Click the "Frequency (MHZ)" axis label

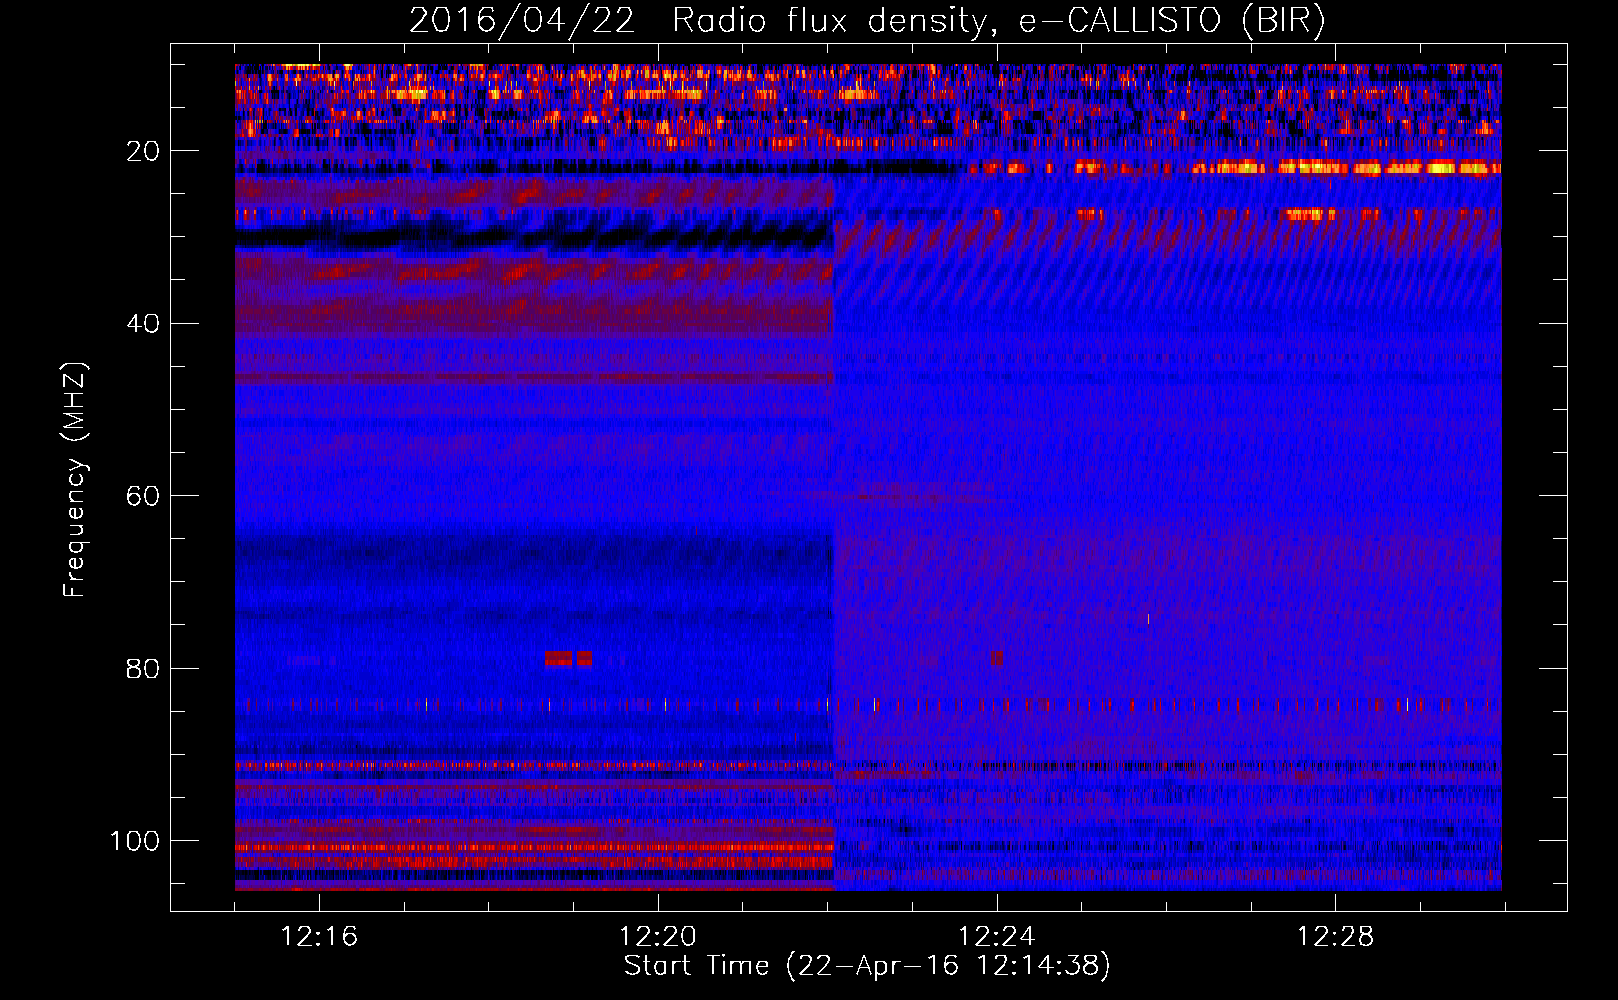76,480
